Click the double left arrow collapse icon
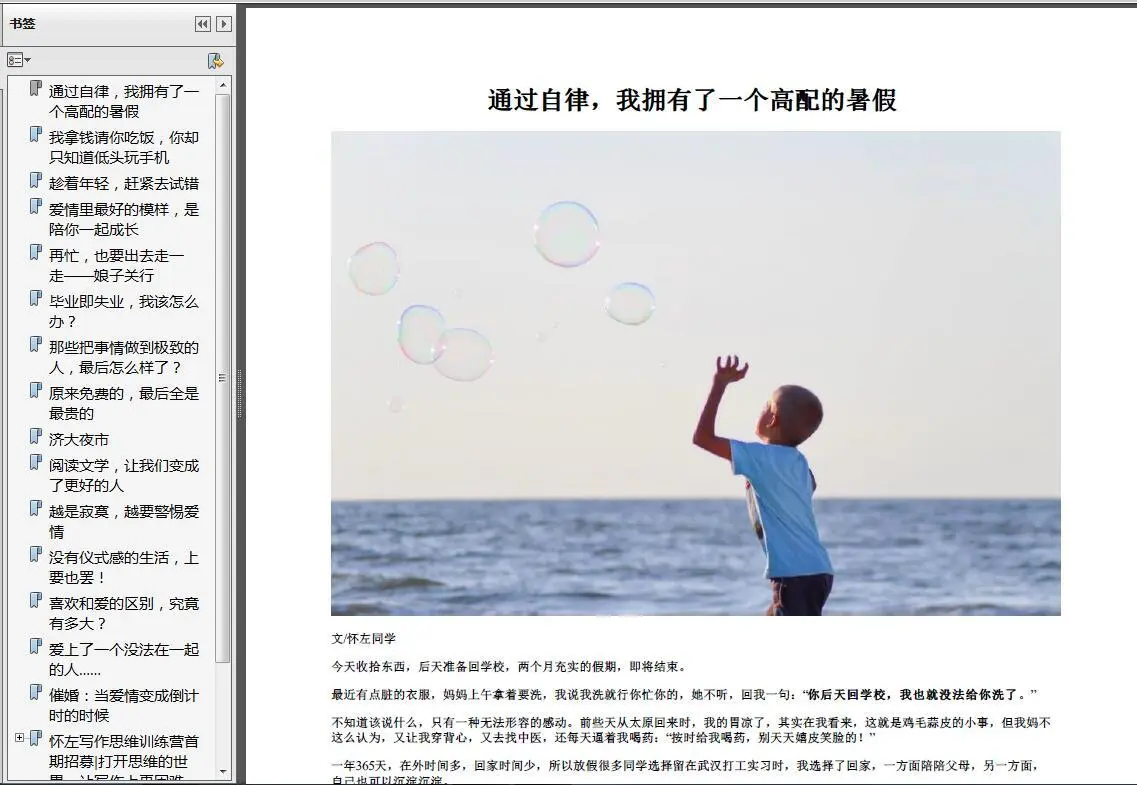Screen dimensions: 1137x785 202,23
